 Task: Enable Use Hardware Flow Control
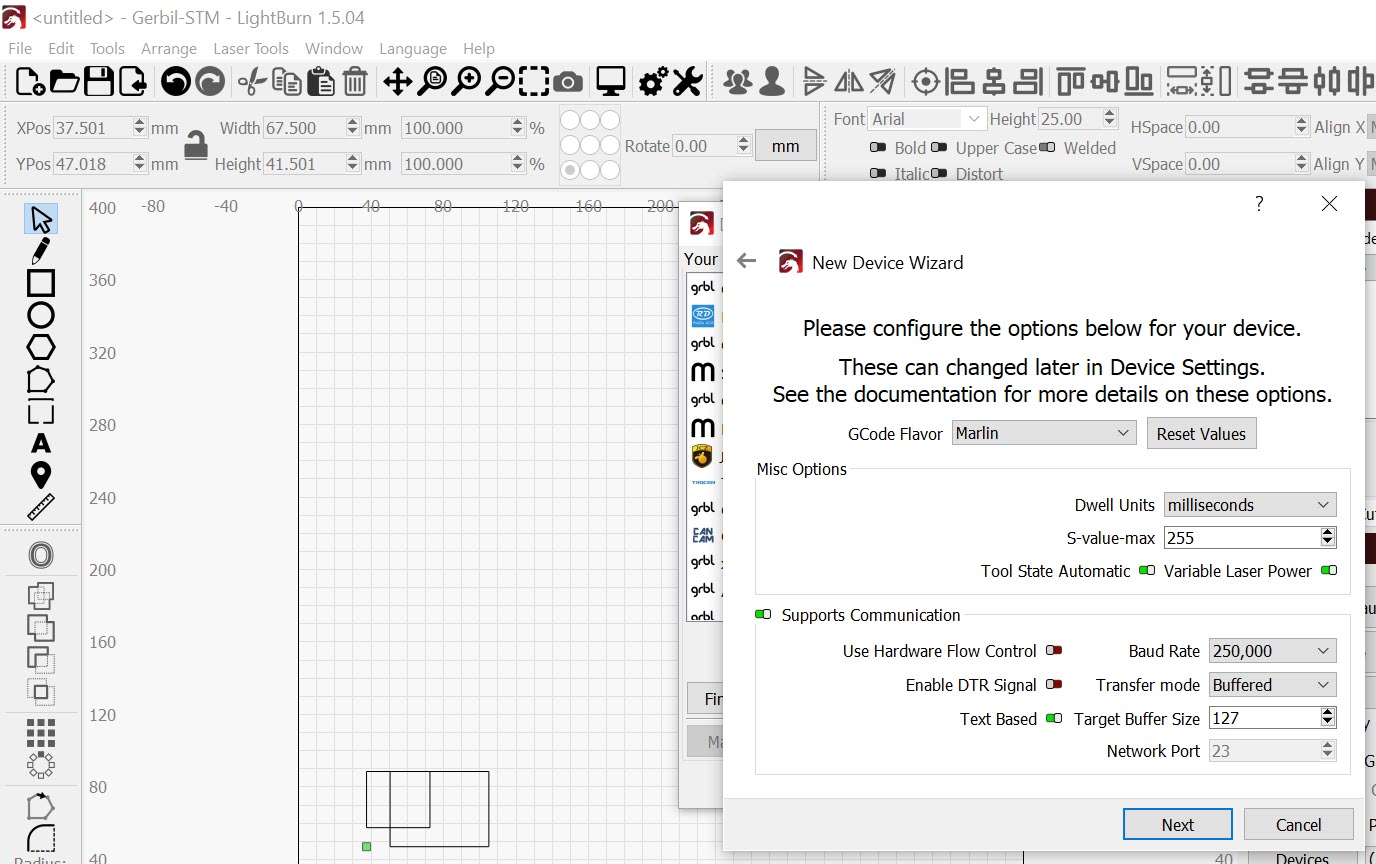click(1054, 650)
